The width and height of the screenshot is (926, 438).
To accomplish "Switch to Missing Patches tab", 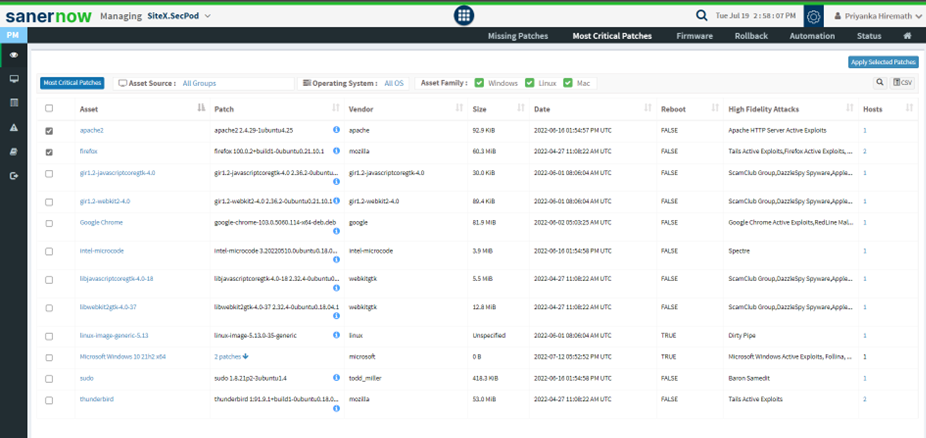I will 518,36.
